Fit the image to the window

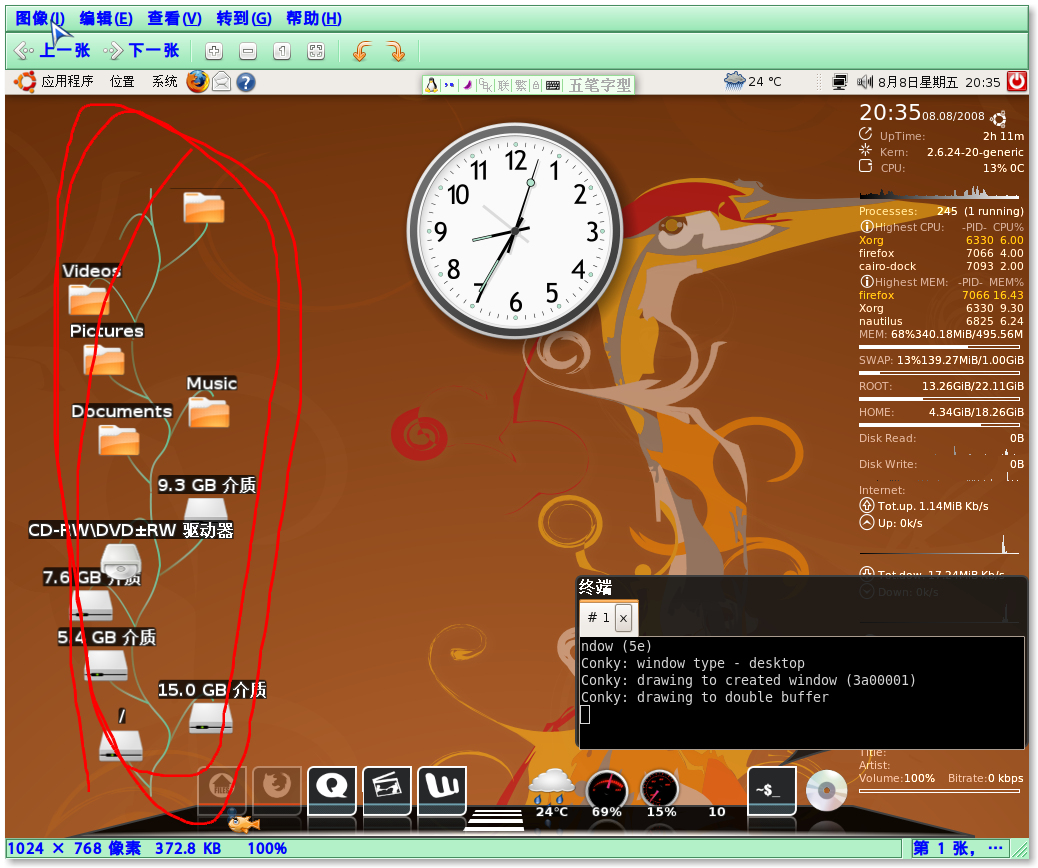(x=316, y=51)
